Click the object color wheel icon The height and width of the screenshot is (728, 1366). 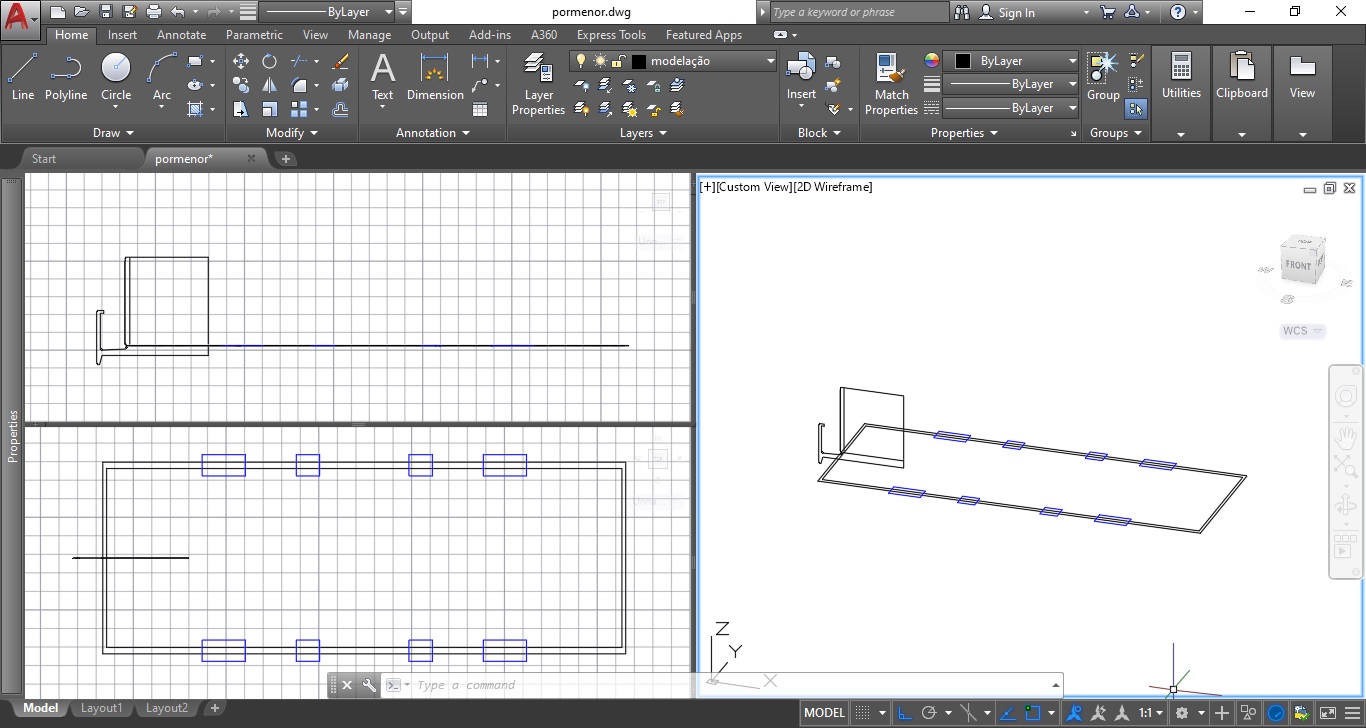pyautogui.click(x=932, y=61)
